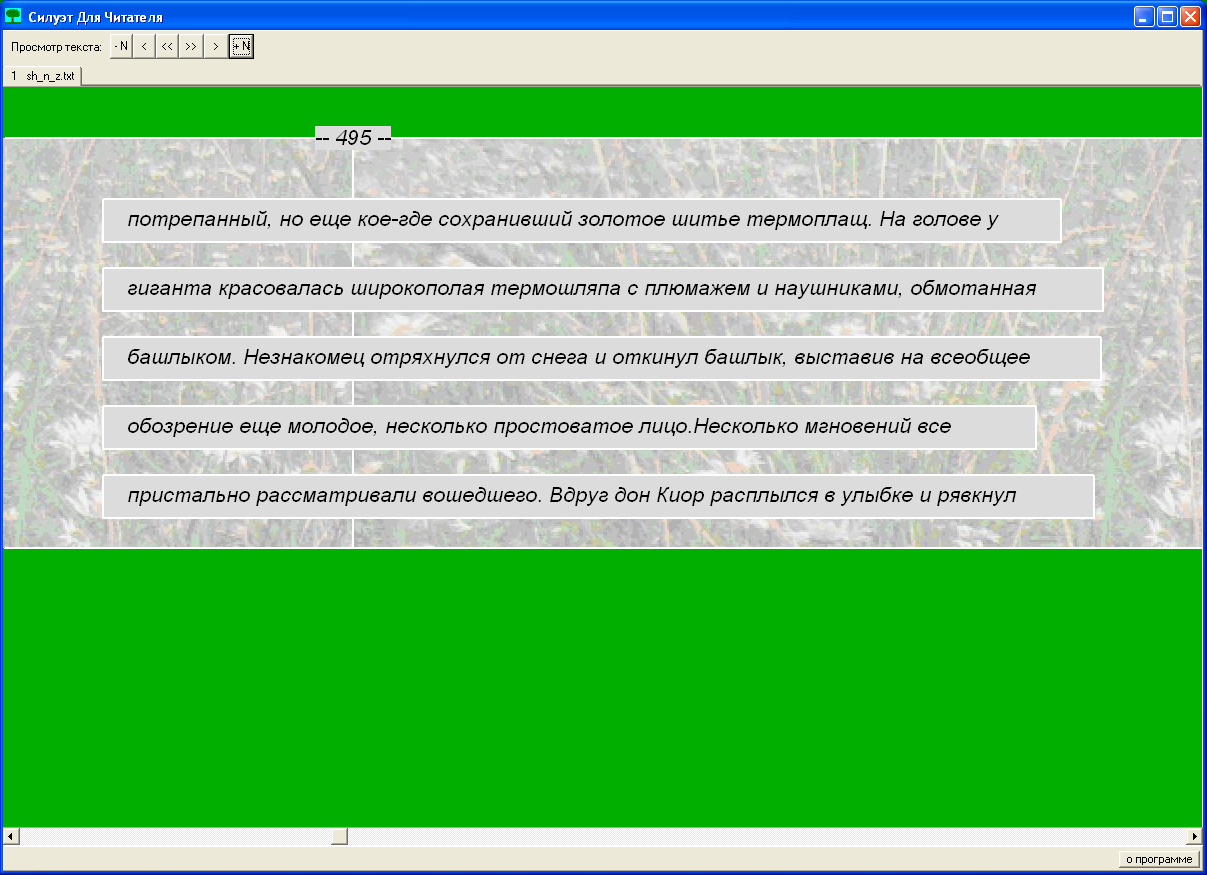Click the '+ N' navigation button

tap(241, 46)
